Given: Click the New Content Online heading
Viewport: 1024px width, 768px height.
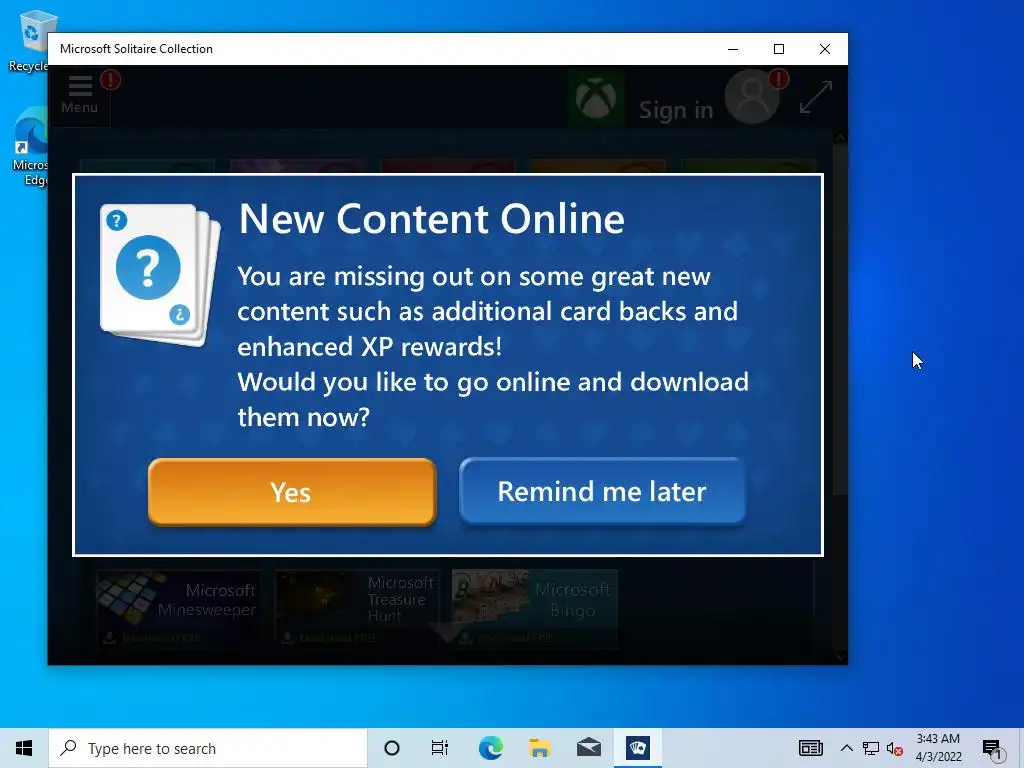Looking at the screenshot, I should coord(432,218).
